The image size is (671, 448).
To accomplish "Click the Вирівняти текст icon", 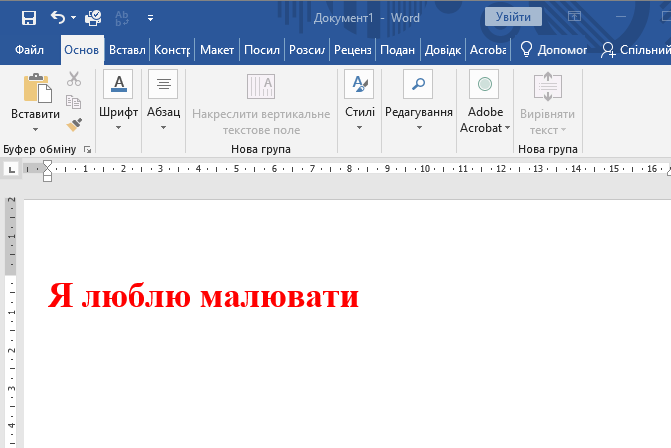I will (x=548, y=86).
